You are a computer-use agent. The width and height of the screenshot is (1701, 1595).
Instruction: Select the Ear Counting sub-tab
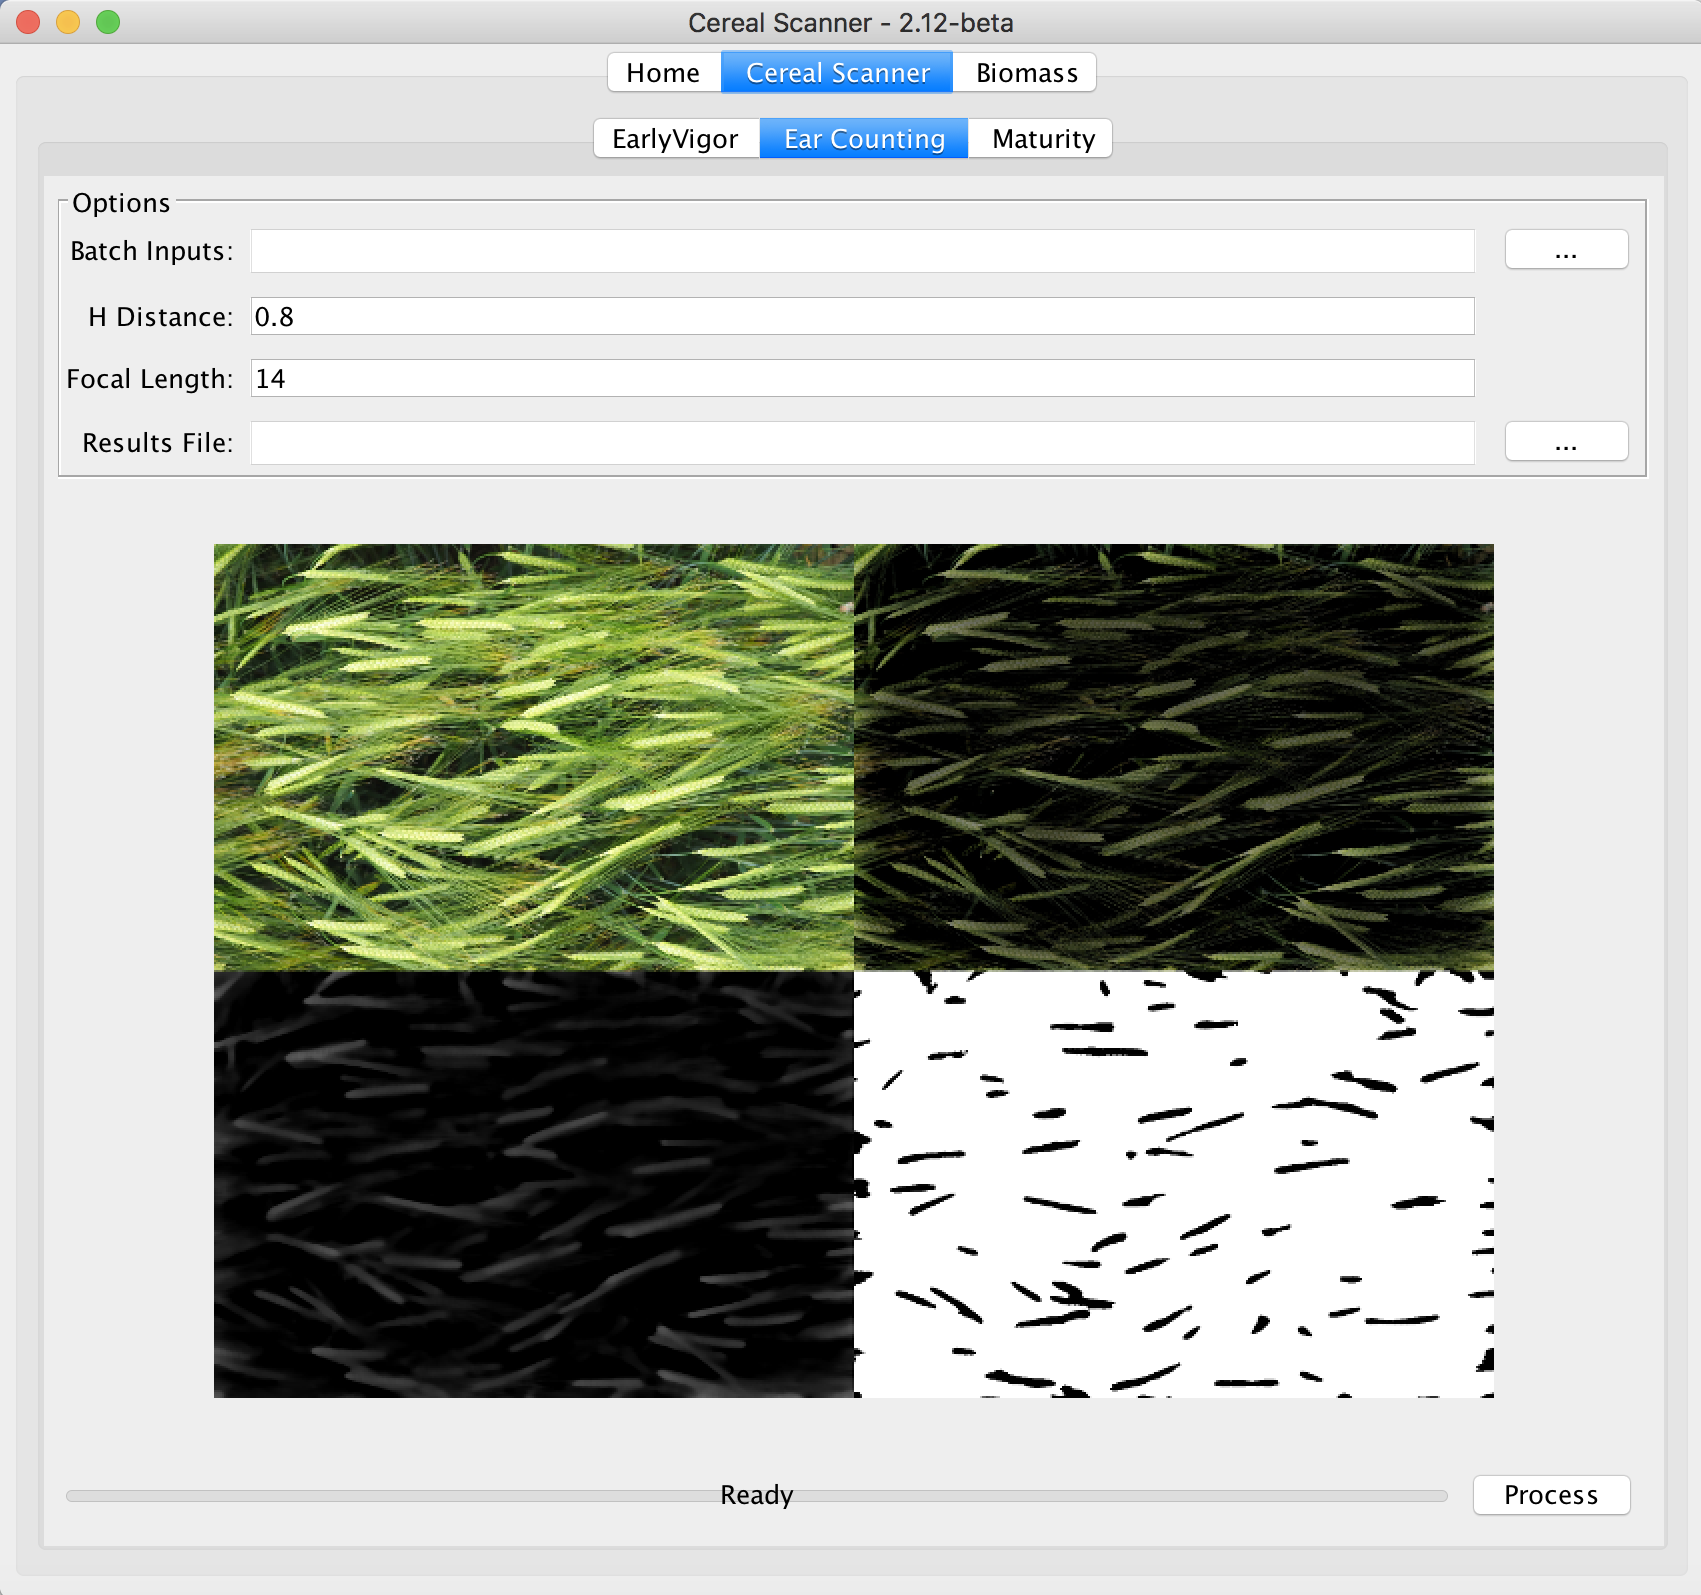[864, 139]
